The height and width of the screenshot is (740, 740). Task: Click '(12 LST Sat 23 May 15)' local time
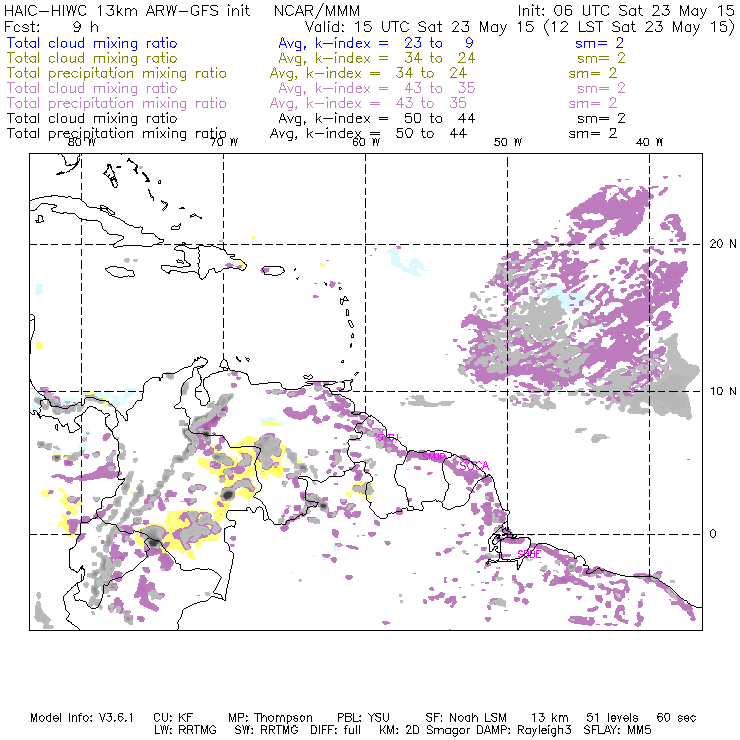639,27
